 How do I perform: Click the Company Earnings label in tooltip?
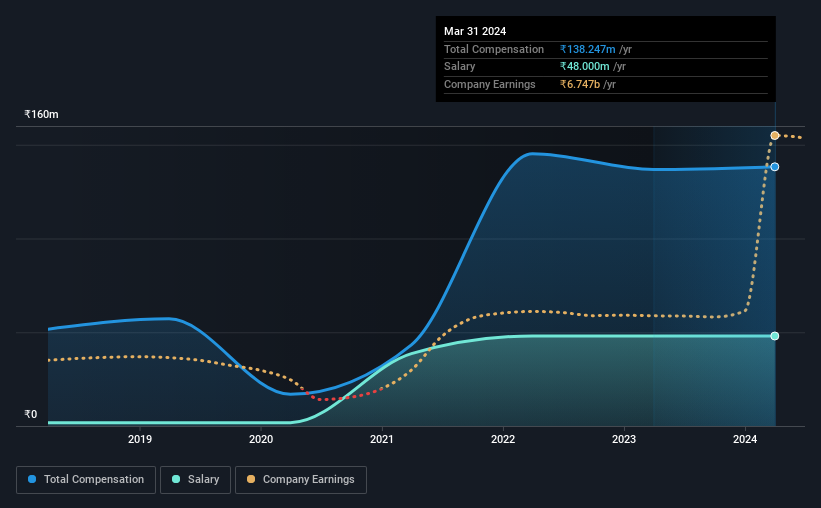click(x=490, y=84)
